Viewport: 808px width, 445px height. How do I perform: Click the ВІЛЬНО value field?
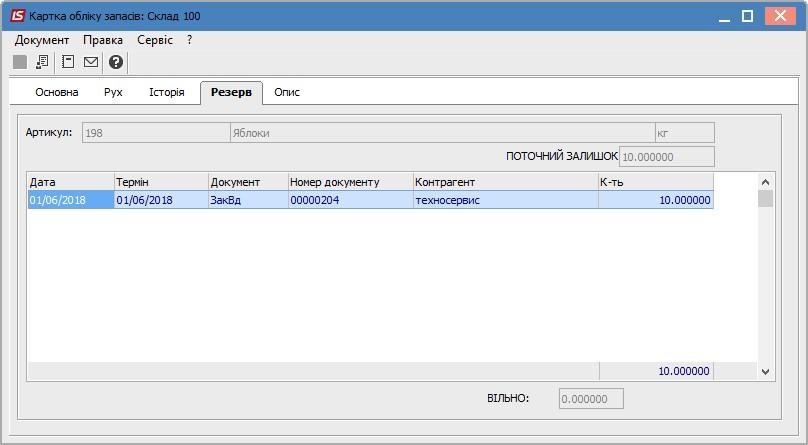[x=591, y=399]
